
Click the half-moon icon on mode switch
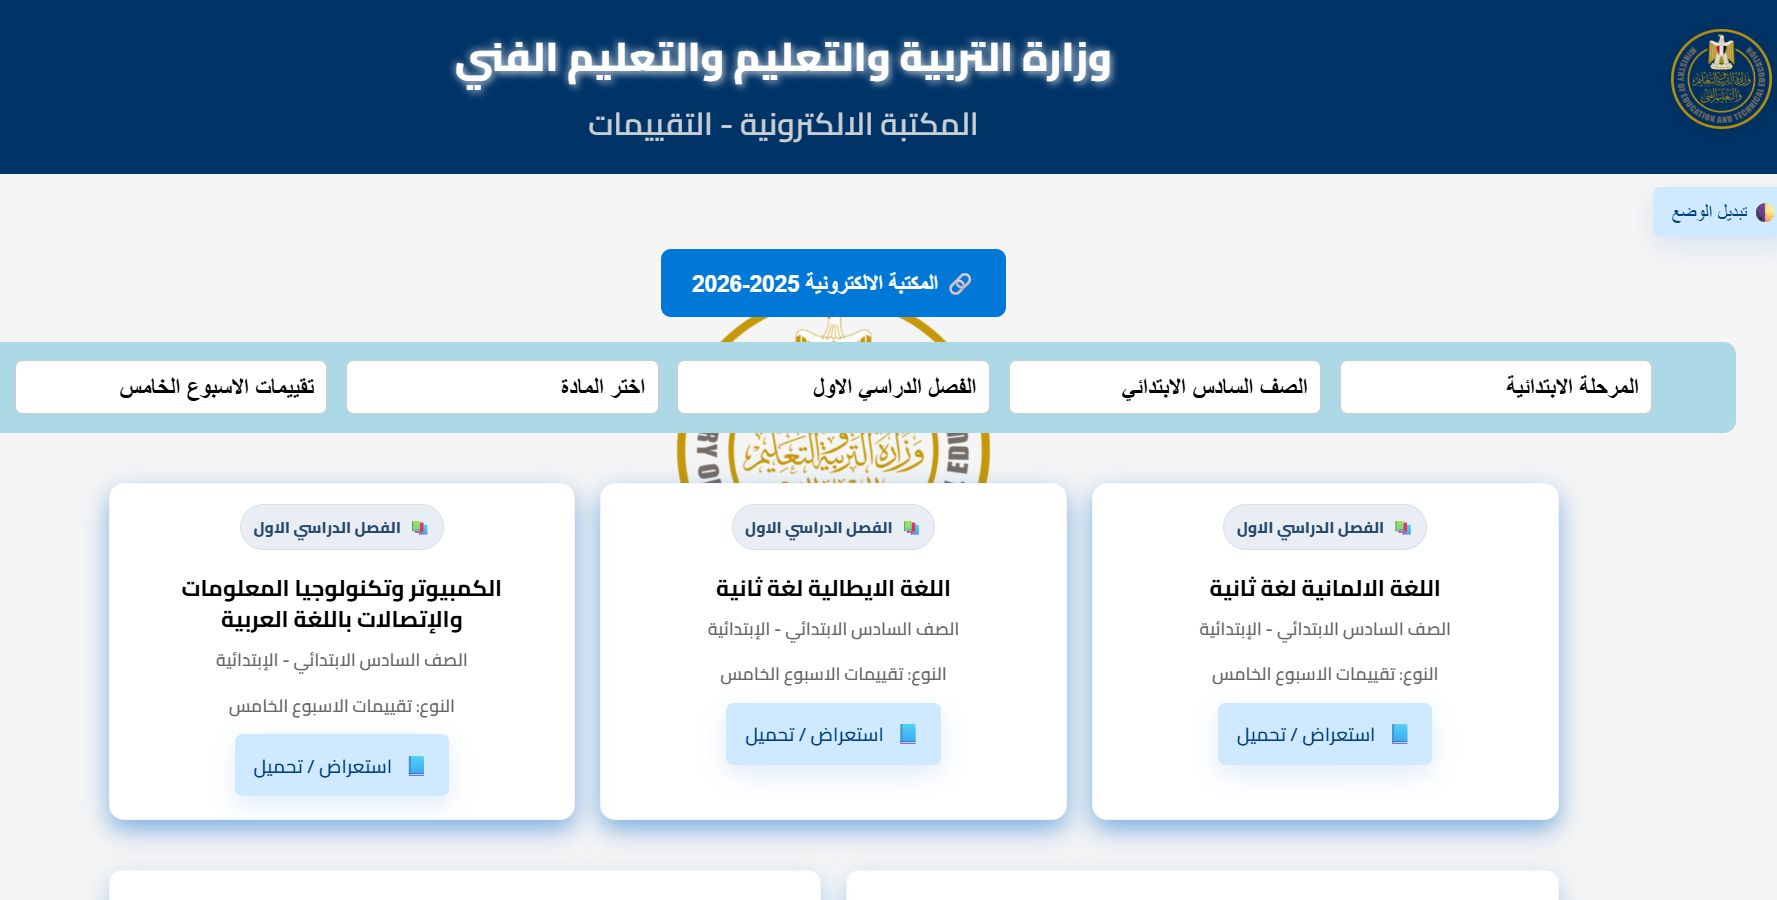[1764, 212]
